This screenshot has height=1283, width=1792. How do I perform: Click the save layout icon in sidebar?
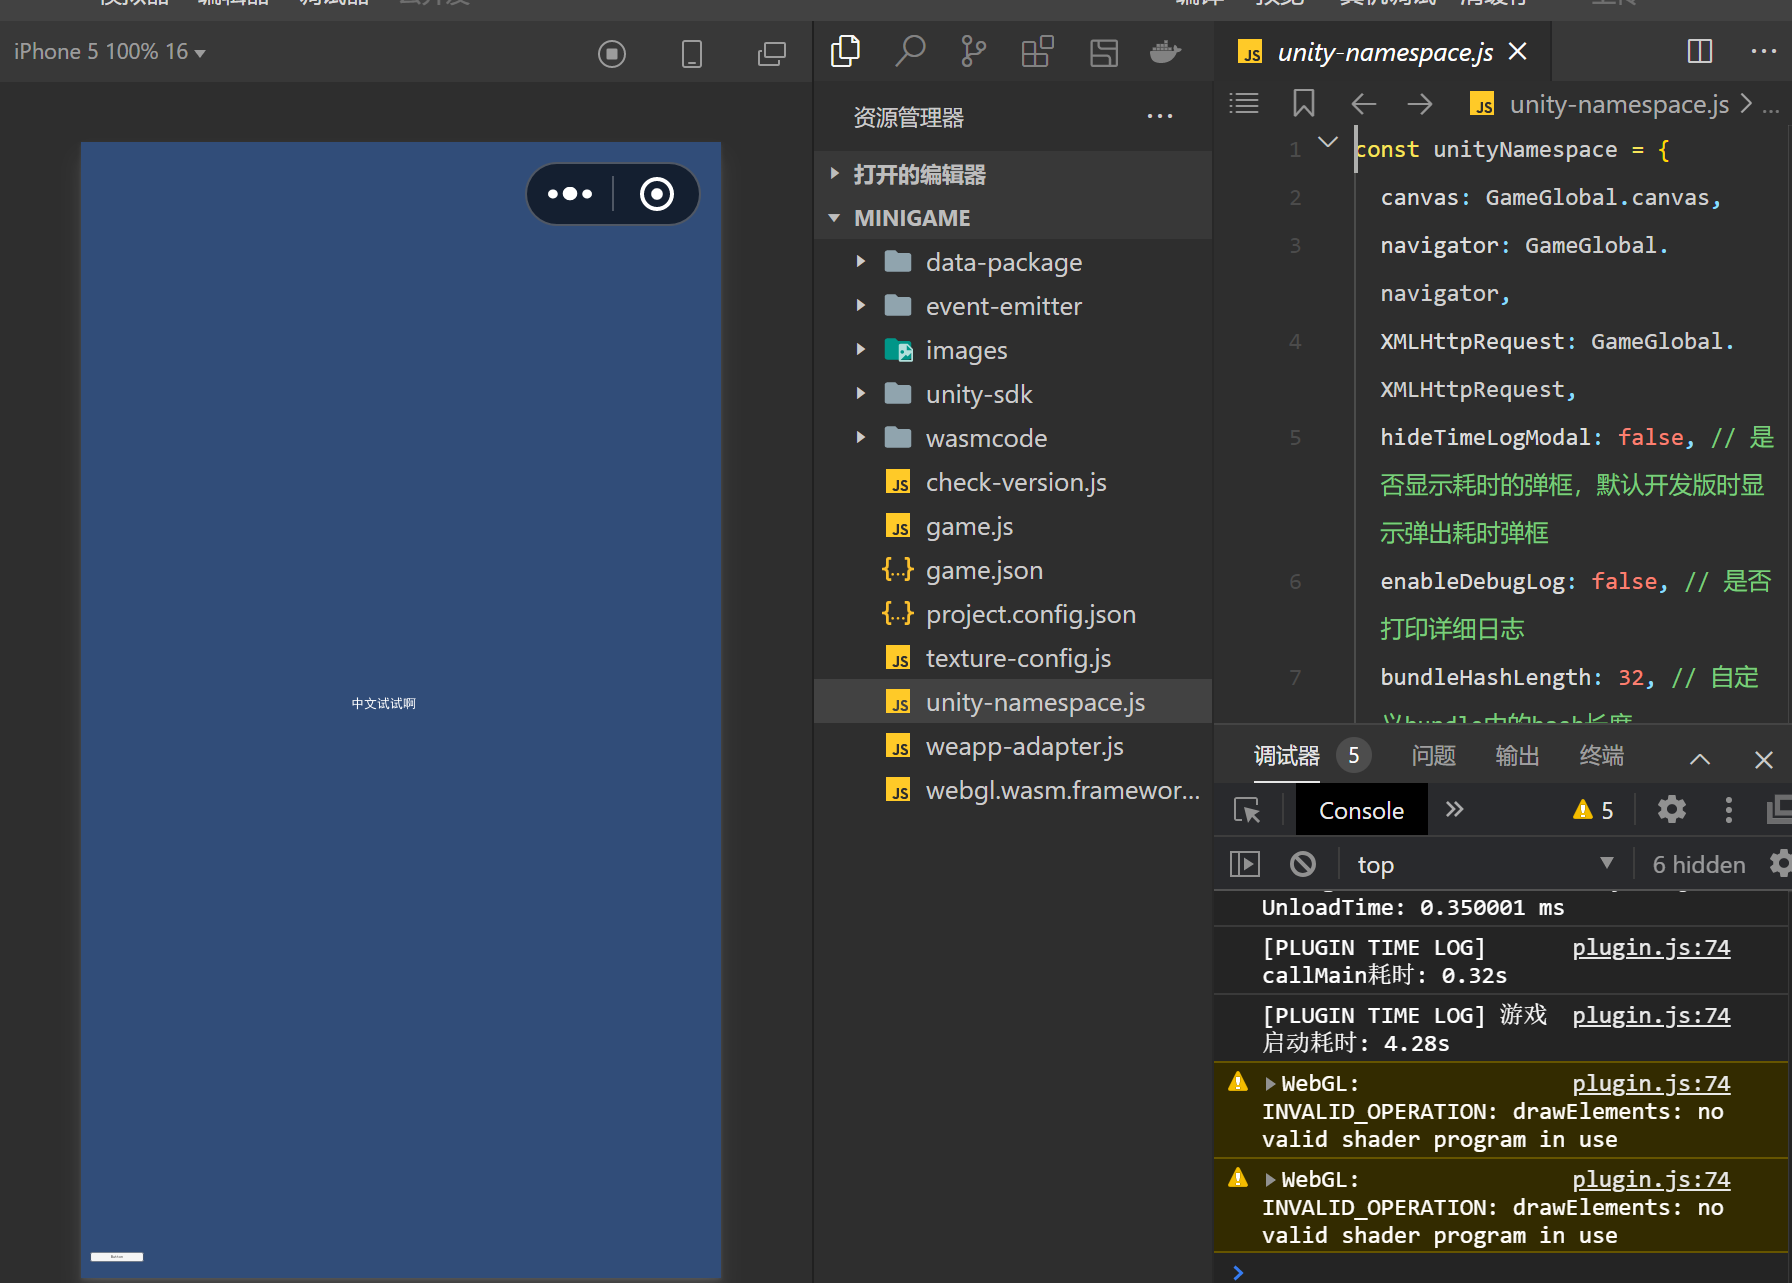pyautogui.click(x=1104, y=52)
